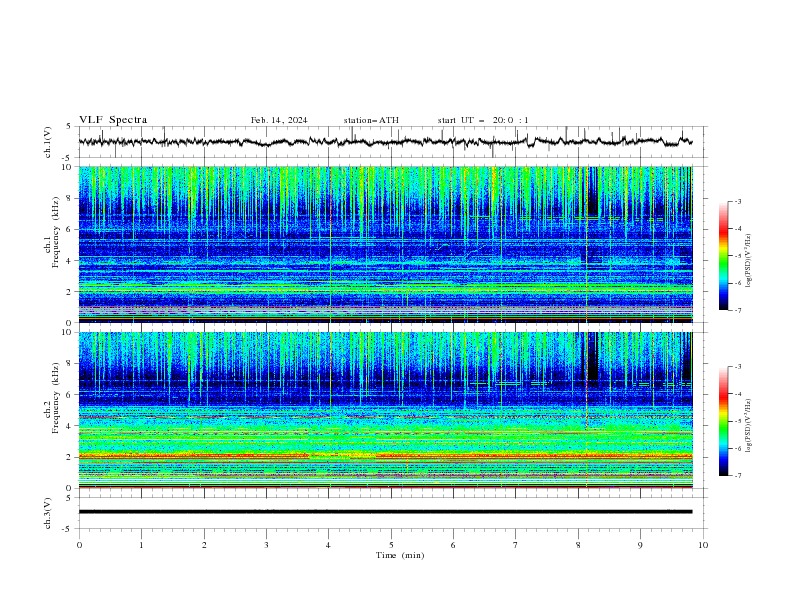Select the "ch.1 Frequency (kHz)" axis label
This screenshot has height=612, width=792.
[52, 232]
